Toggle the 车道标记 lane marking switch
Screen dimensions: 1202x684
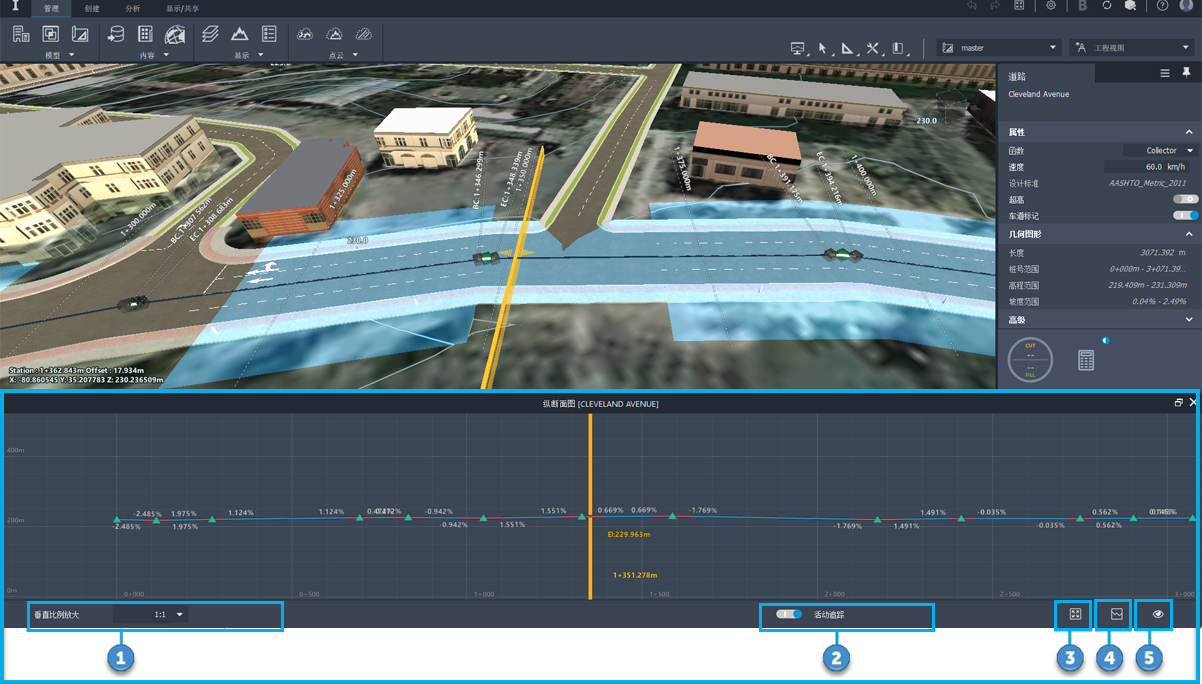coord(1185,215)
